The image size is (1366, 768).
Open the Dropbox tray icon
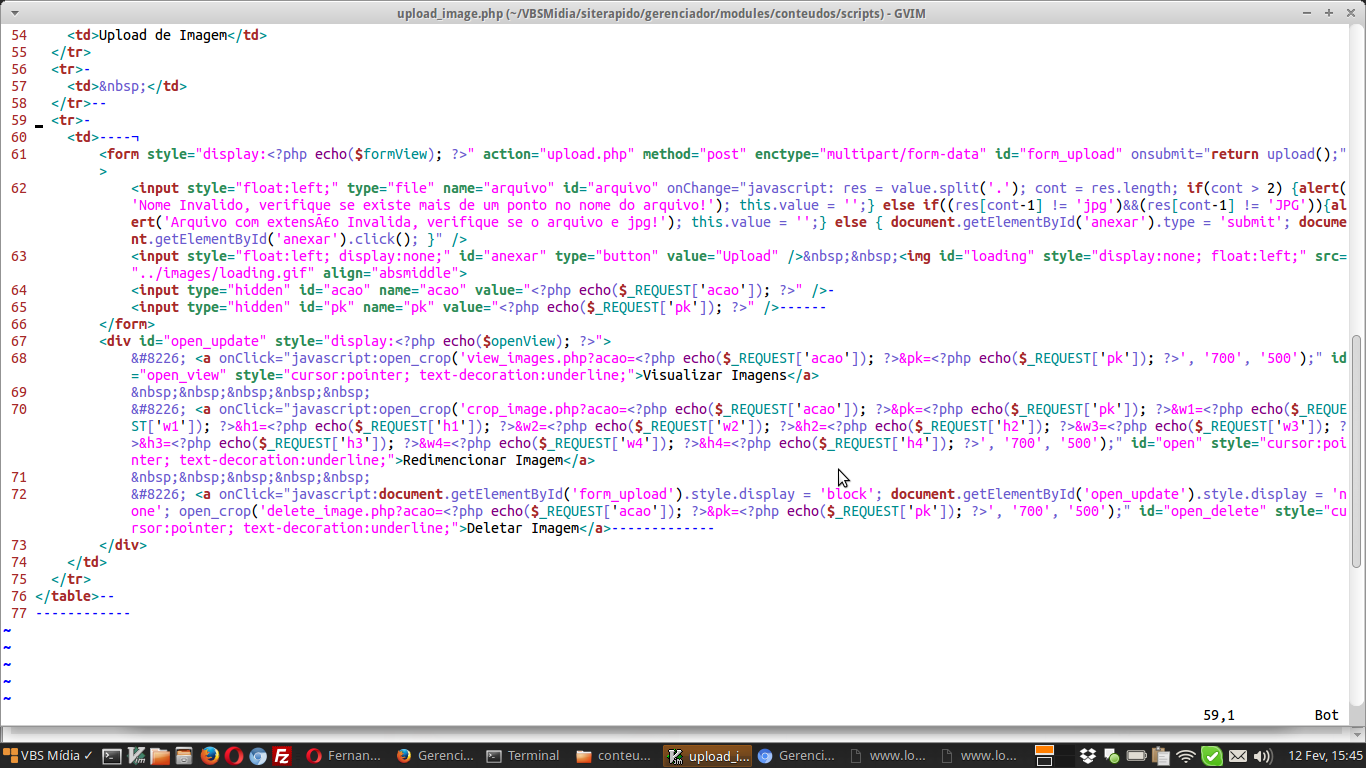coord(1089,756)
